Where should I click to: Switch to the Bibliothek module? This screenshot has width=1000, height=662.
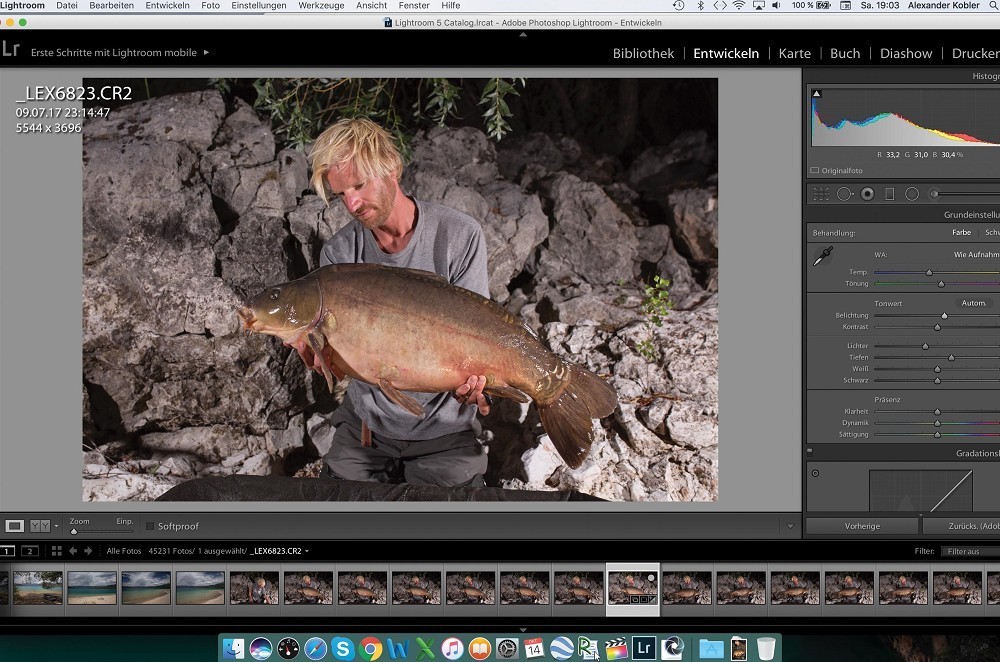(643, 54)
